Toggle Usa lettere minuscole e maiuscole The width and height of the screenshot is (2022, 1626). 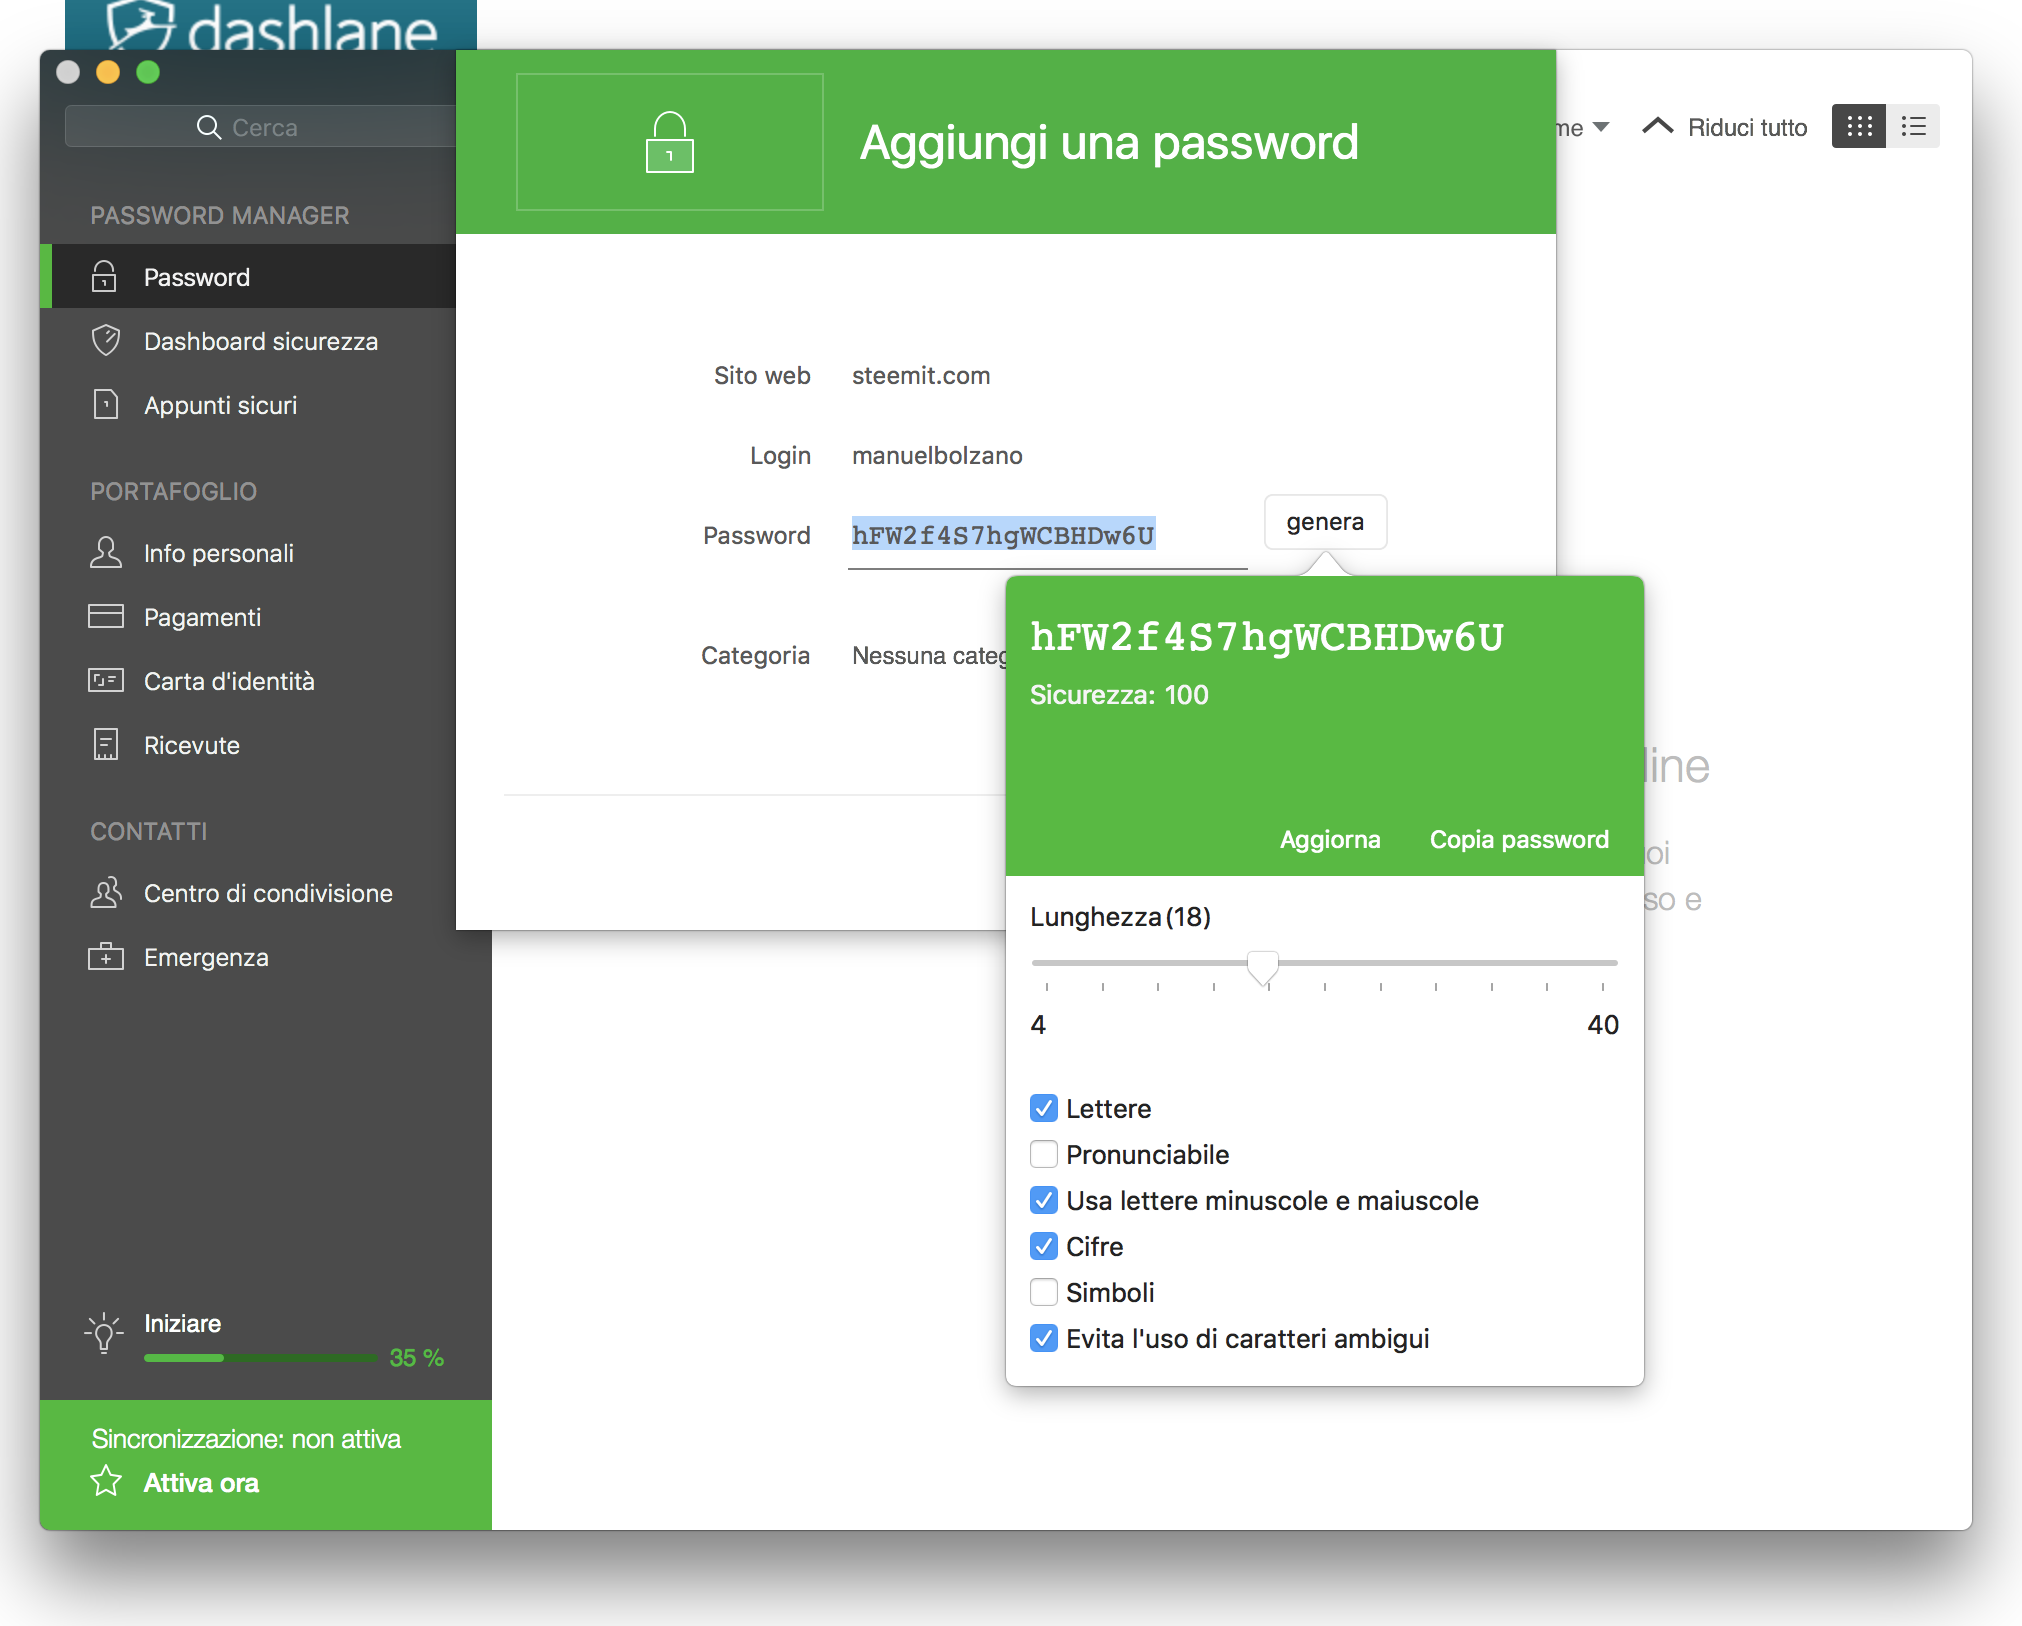pyautogui.click(x=1043, y=1200)
